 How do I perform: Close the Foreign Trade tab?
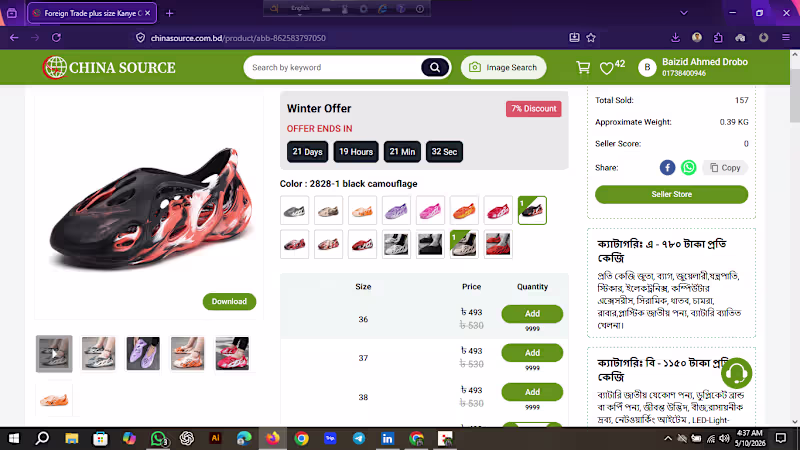pos(147,13)
